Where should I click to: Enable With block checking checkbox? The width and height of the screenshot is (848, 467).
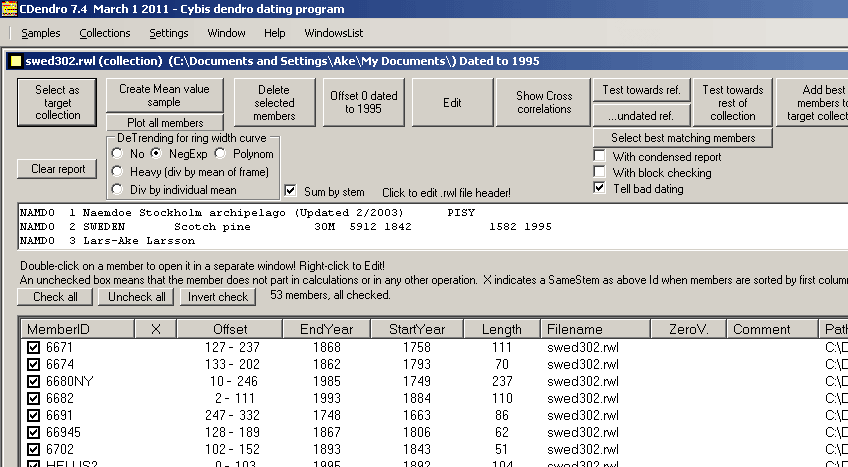tap(599, 172)
